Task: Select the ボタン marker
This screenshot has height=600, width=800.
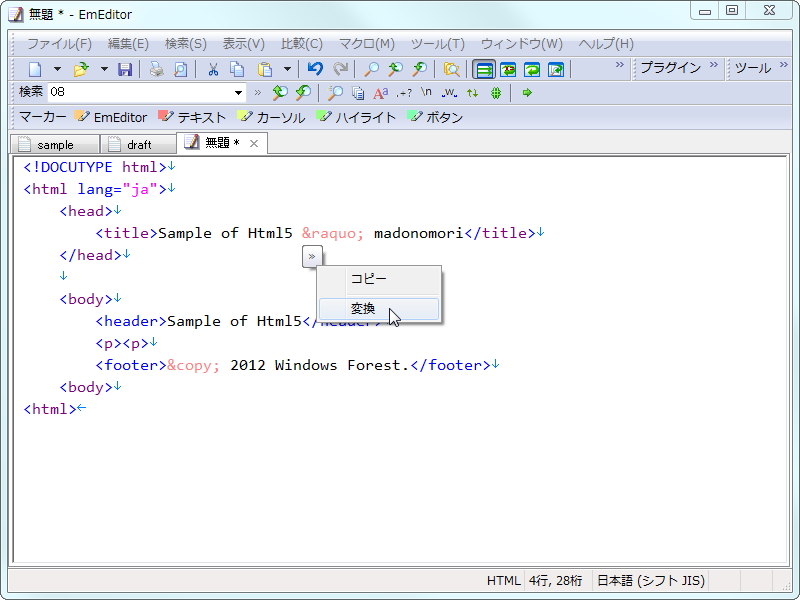Action: click(435, 117)
